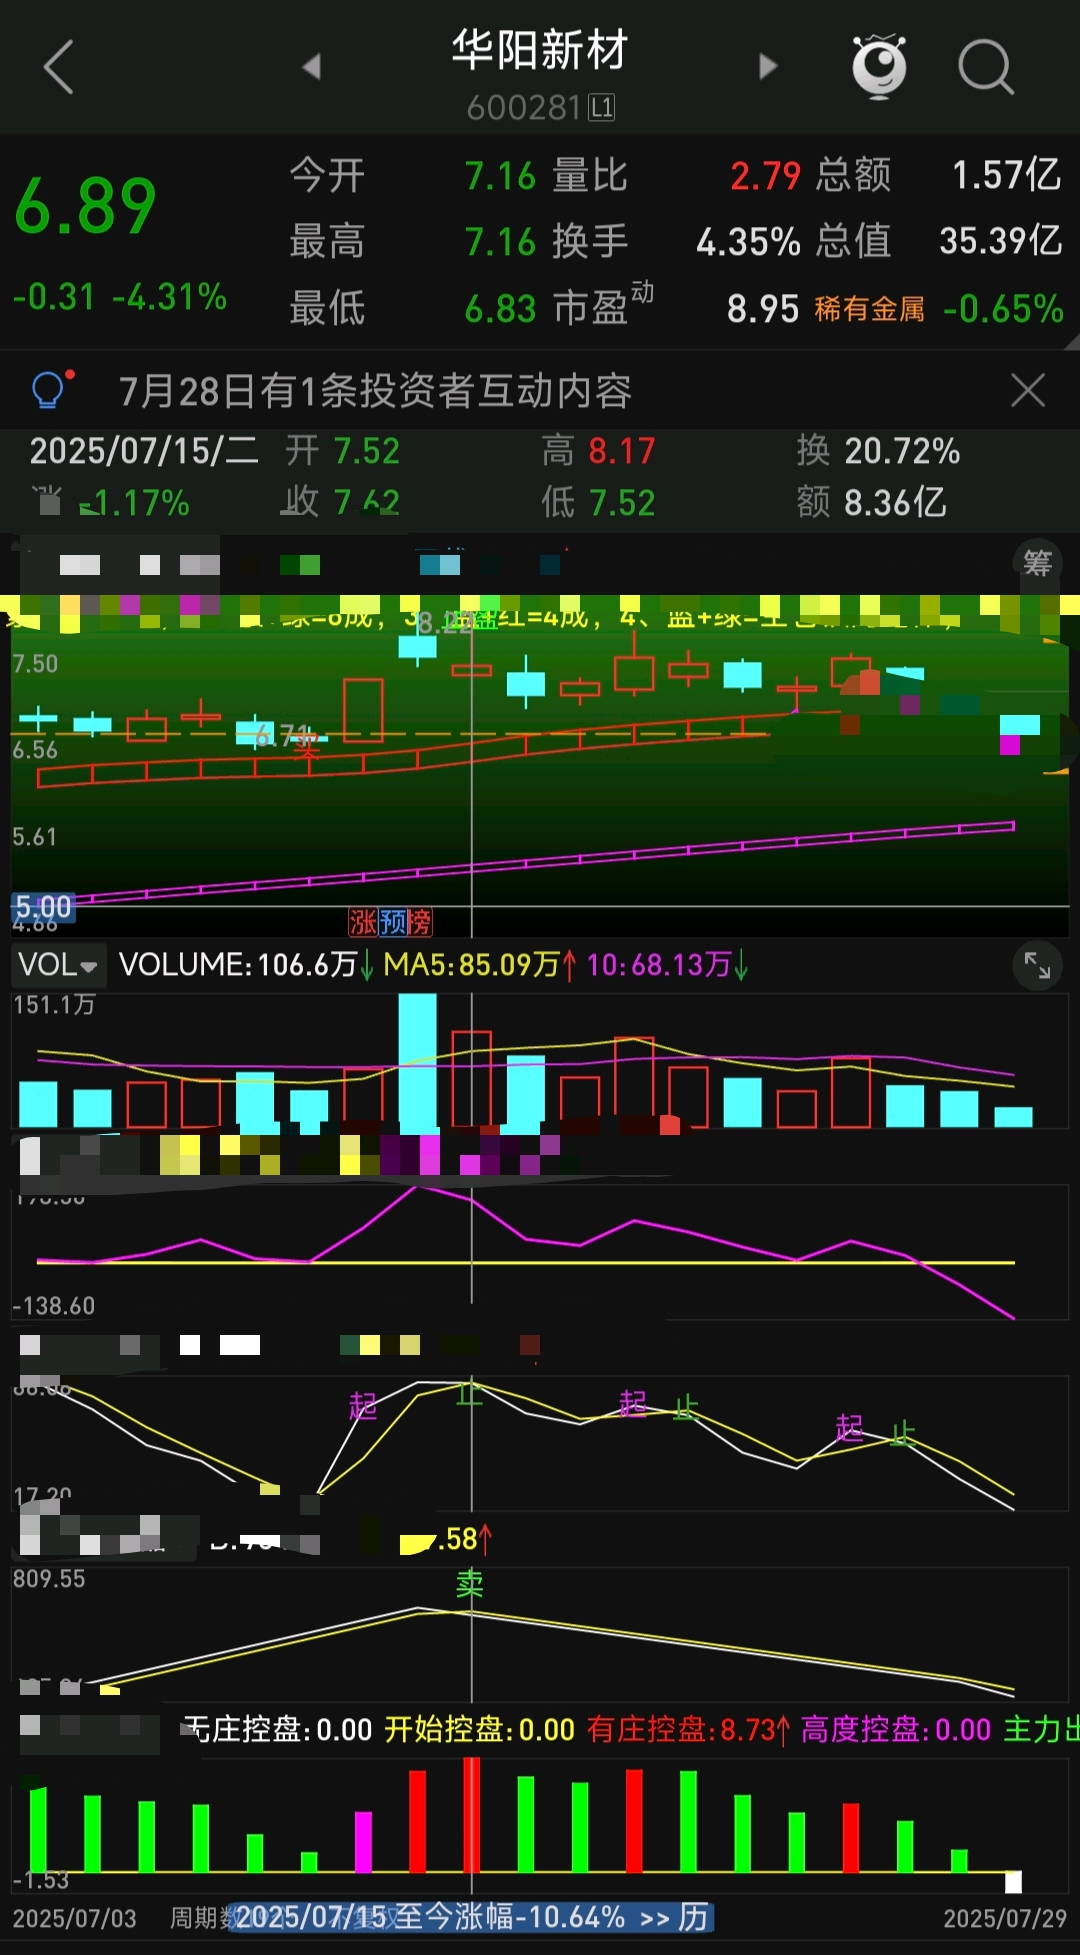Tap the 10:68.13万 moving average label
This screenshot has width=1080, height=1955.
[x=667, y=965]
